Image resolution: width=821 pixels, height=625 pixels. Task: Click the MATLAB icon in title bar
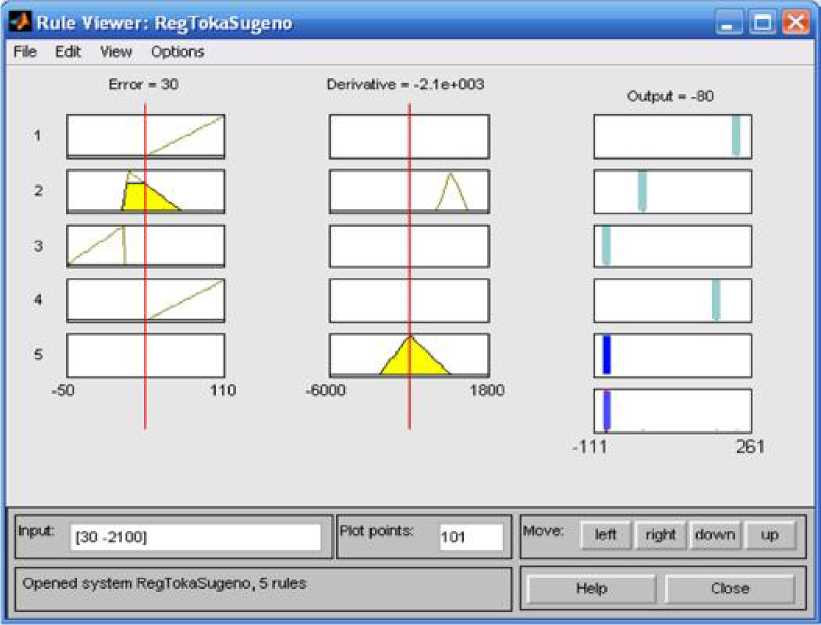(20, 22)
